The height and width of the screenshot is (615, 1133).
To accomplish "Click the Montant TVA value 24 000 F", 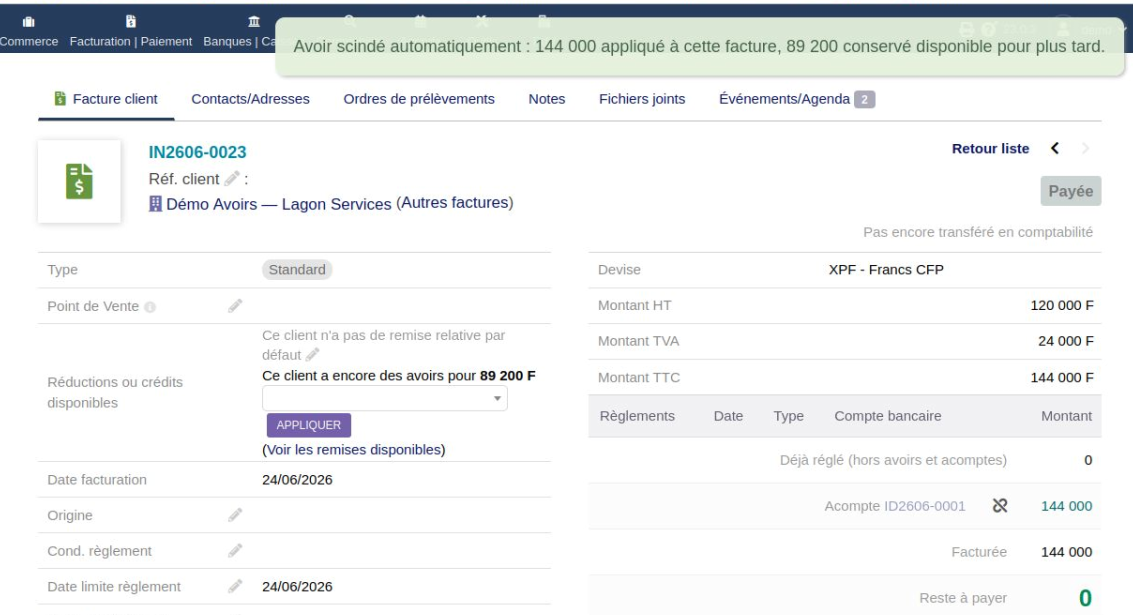I will click(x=1066, y=340).
